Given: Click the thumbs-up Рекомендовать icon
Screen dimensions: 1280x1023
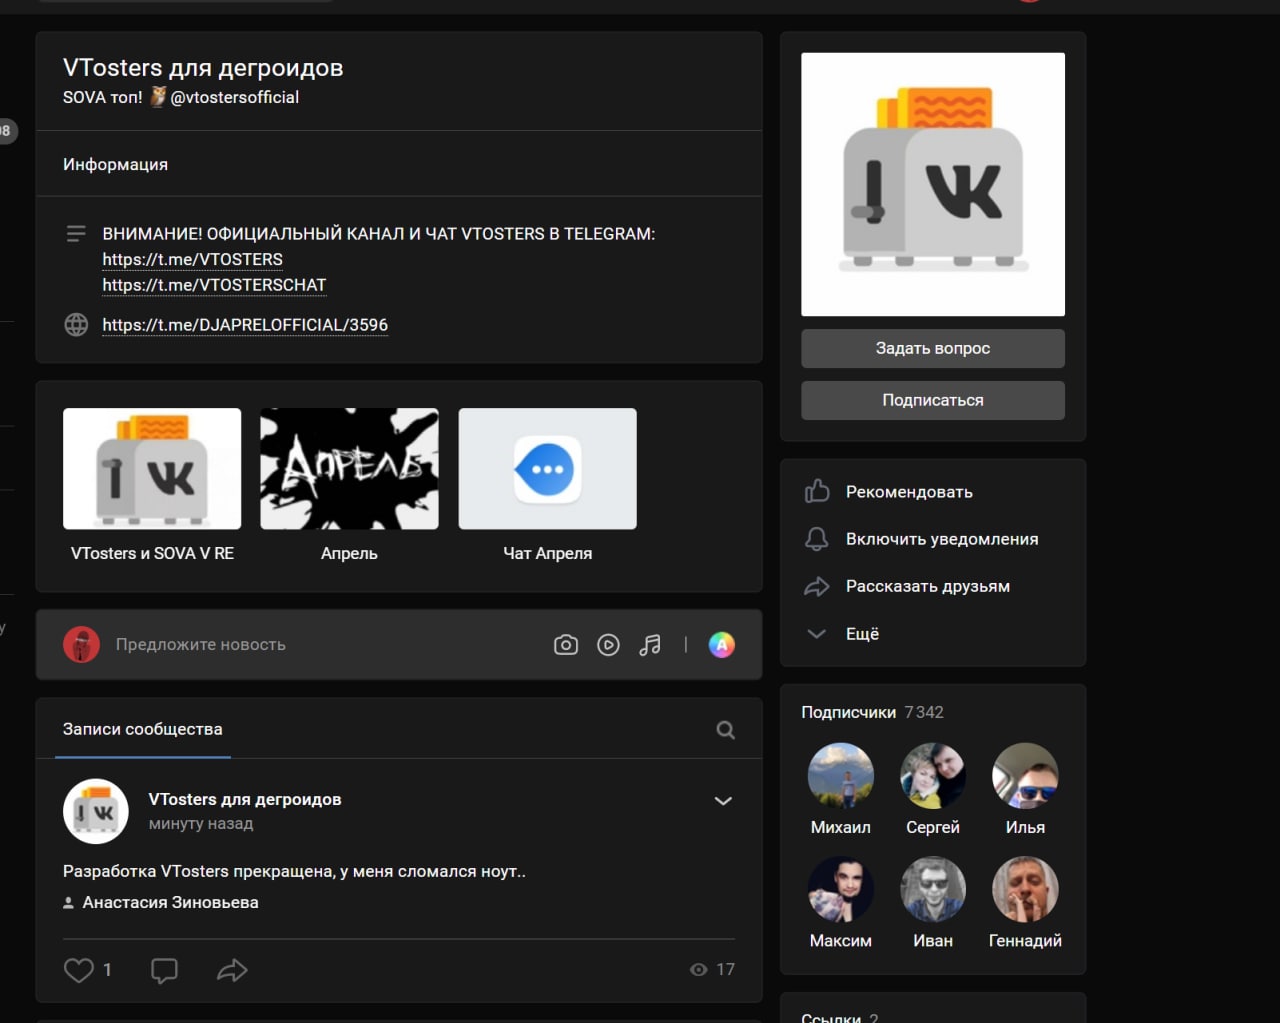Looking at the screenshot, I should click(x=817, y=491).
